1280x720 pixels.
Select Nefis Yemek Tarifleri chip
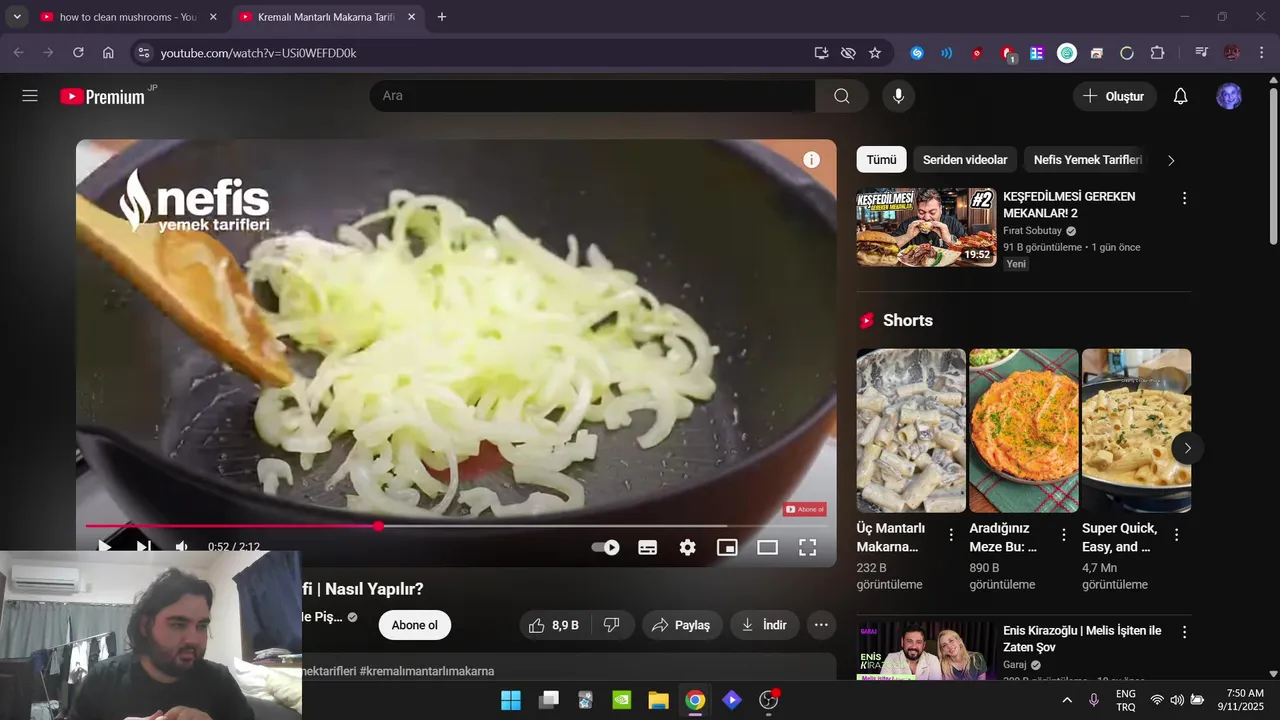pyautogui.click(x=1087, y=160)
